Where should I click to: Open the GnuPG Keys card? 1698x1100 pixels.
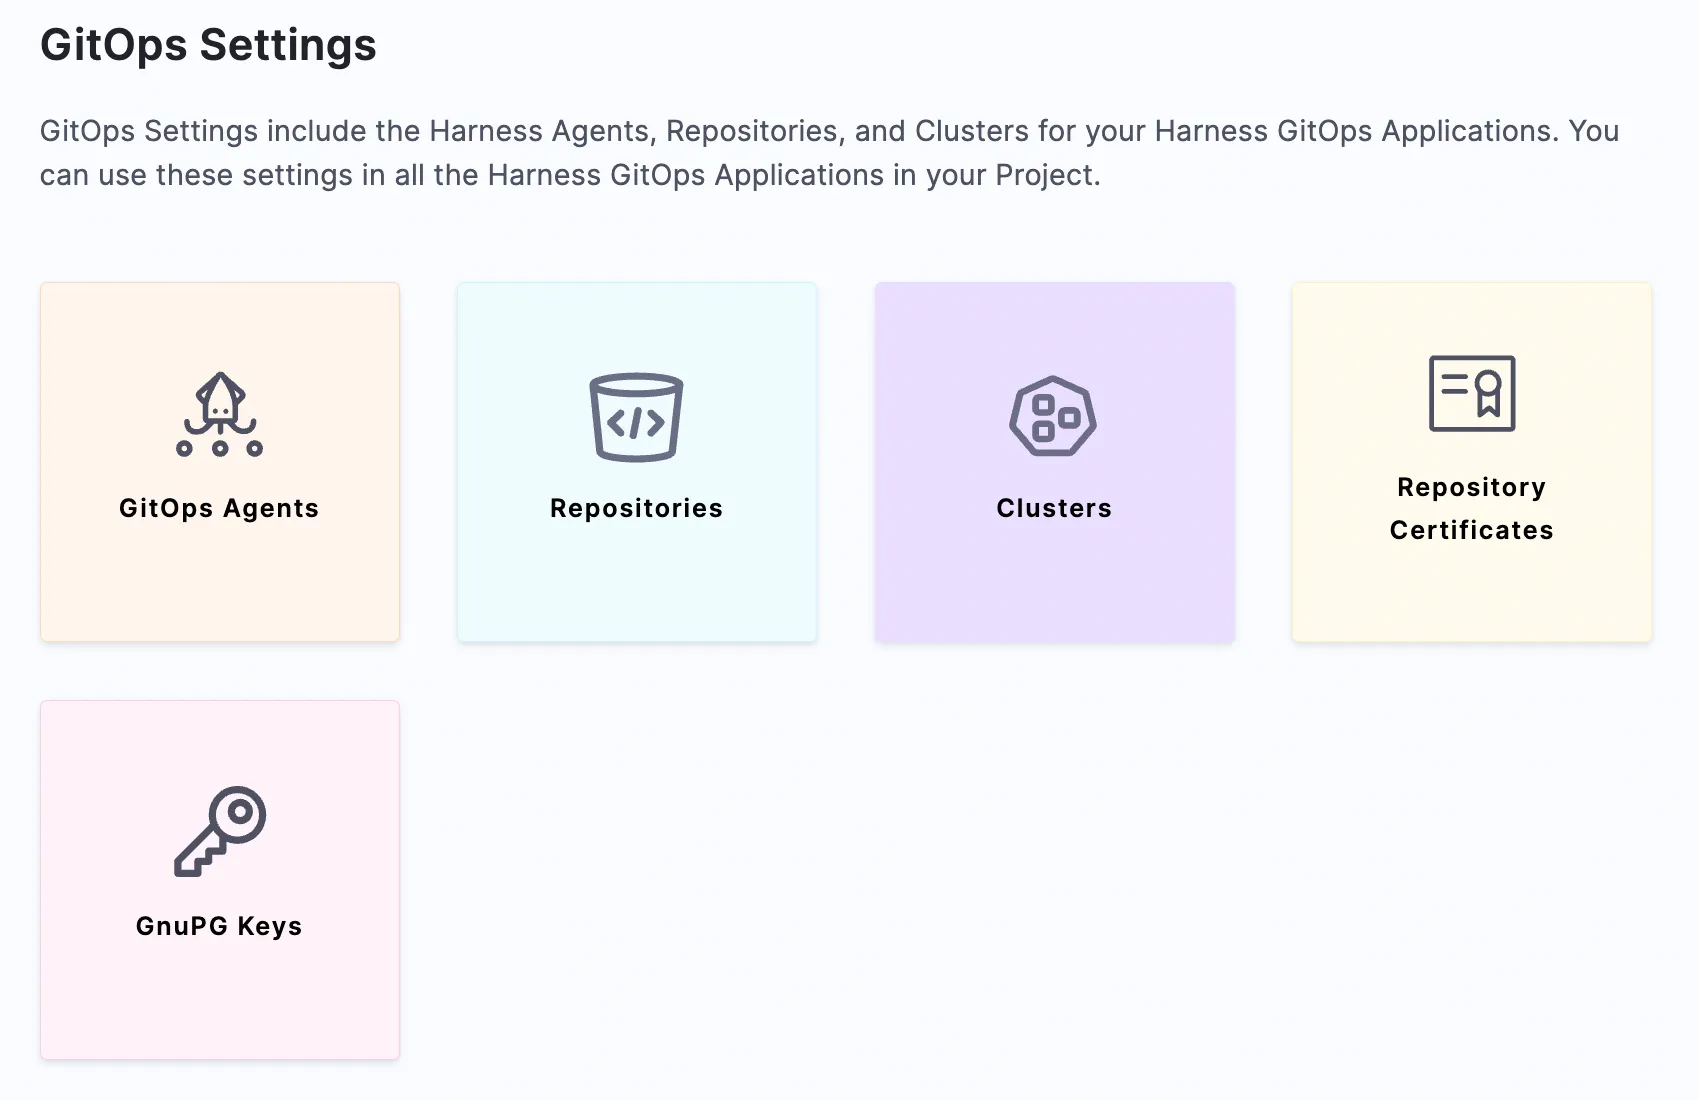pos(219,880)
